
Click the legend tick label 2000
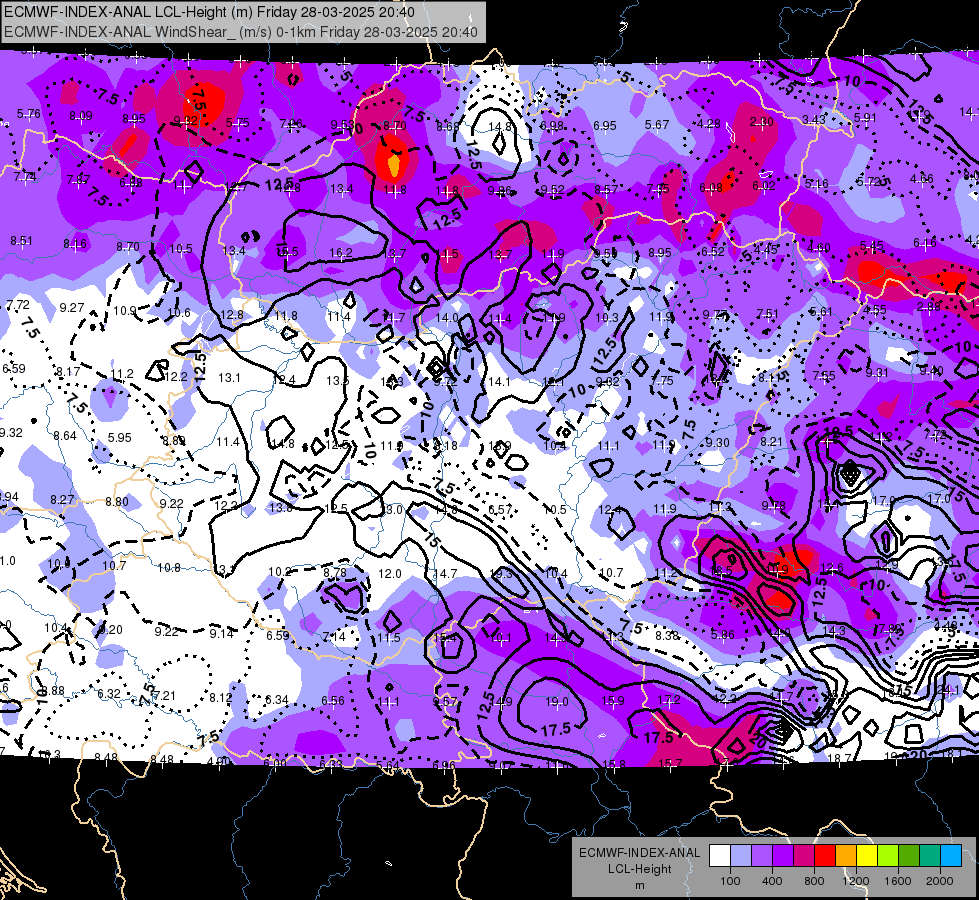click(940, 881)
